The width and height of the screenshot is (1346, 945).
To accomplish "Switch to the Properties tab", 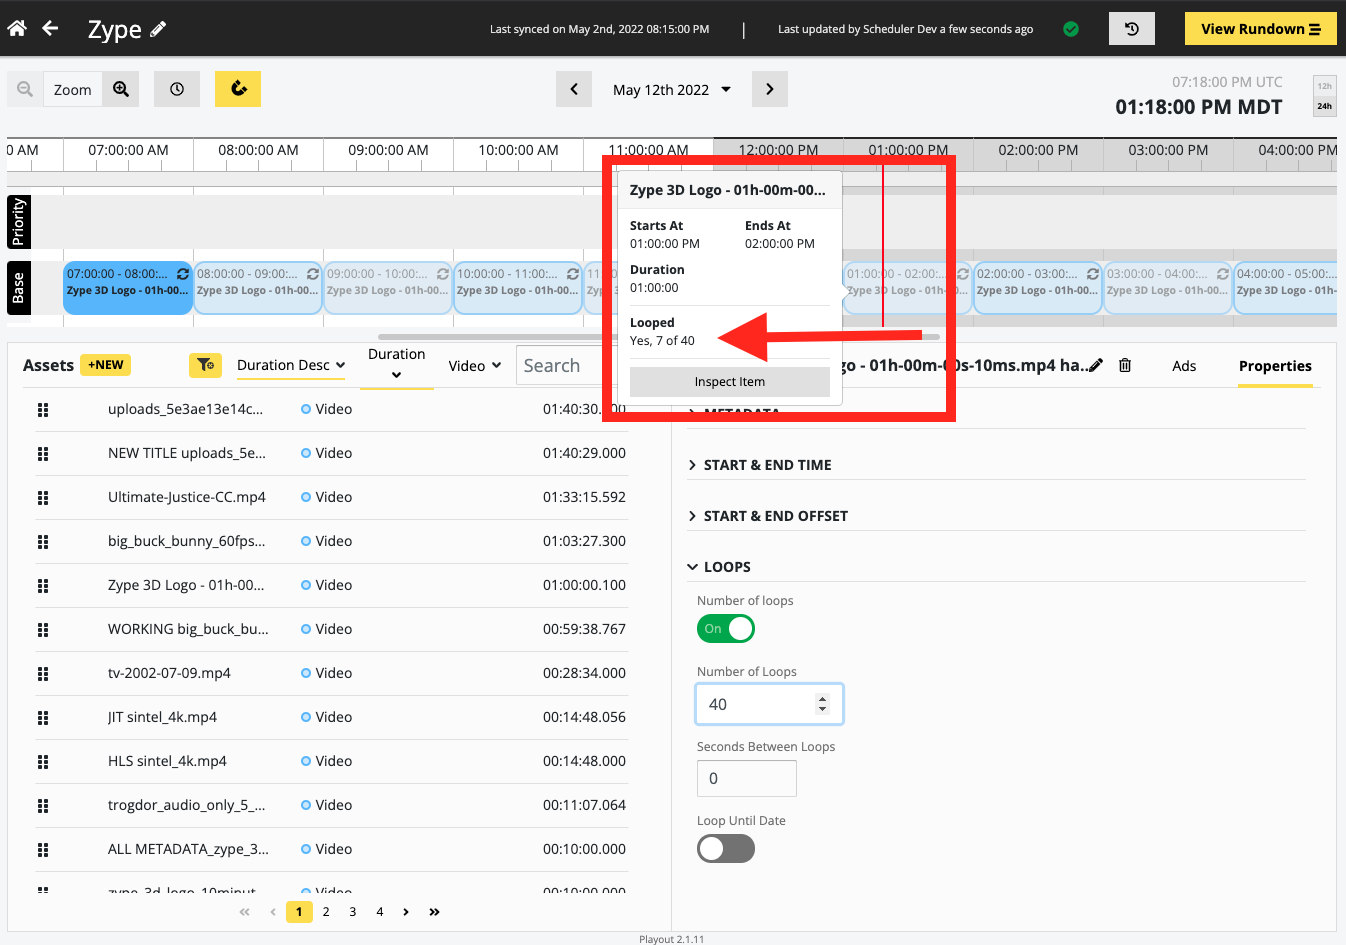I will click(1275, 366).
